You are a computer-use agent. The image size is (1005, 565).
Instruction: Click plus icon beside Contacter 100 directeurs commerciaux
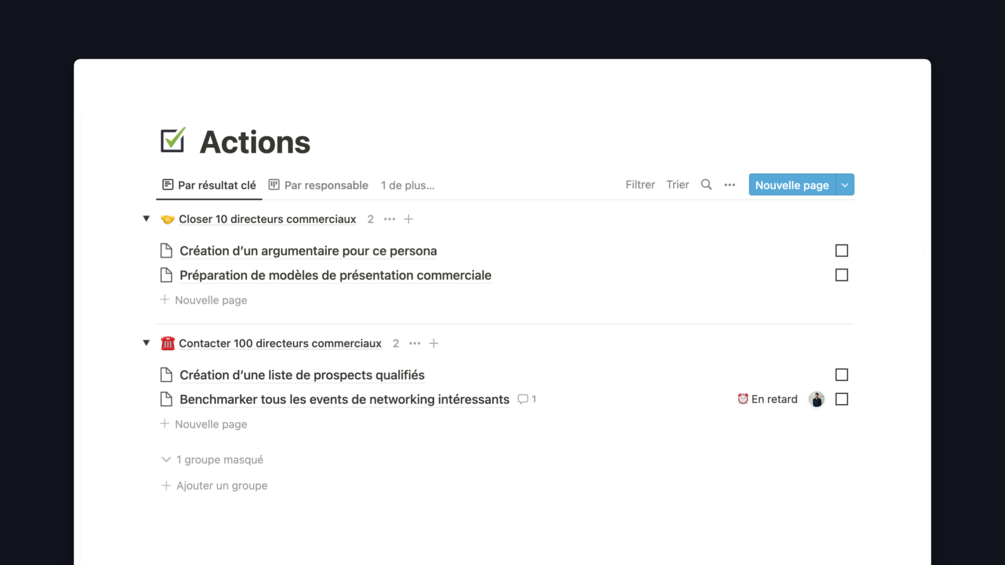pyautogui.click(x=434, y=344)
